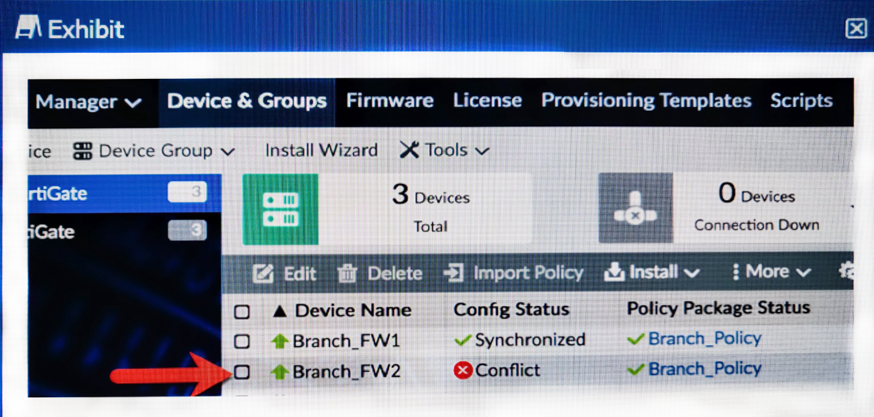Click the Tools wrench icon
This screenshot has height=417, width=874.
410,150
